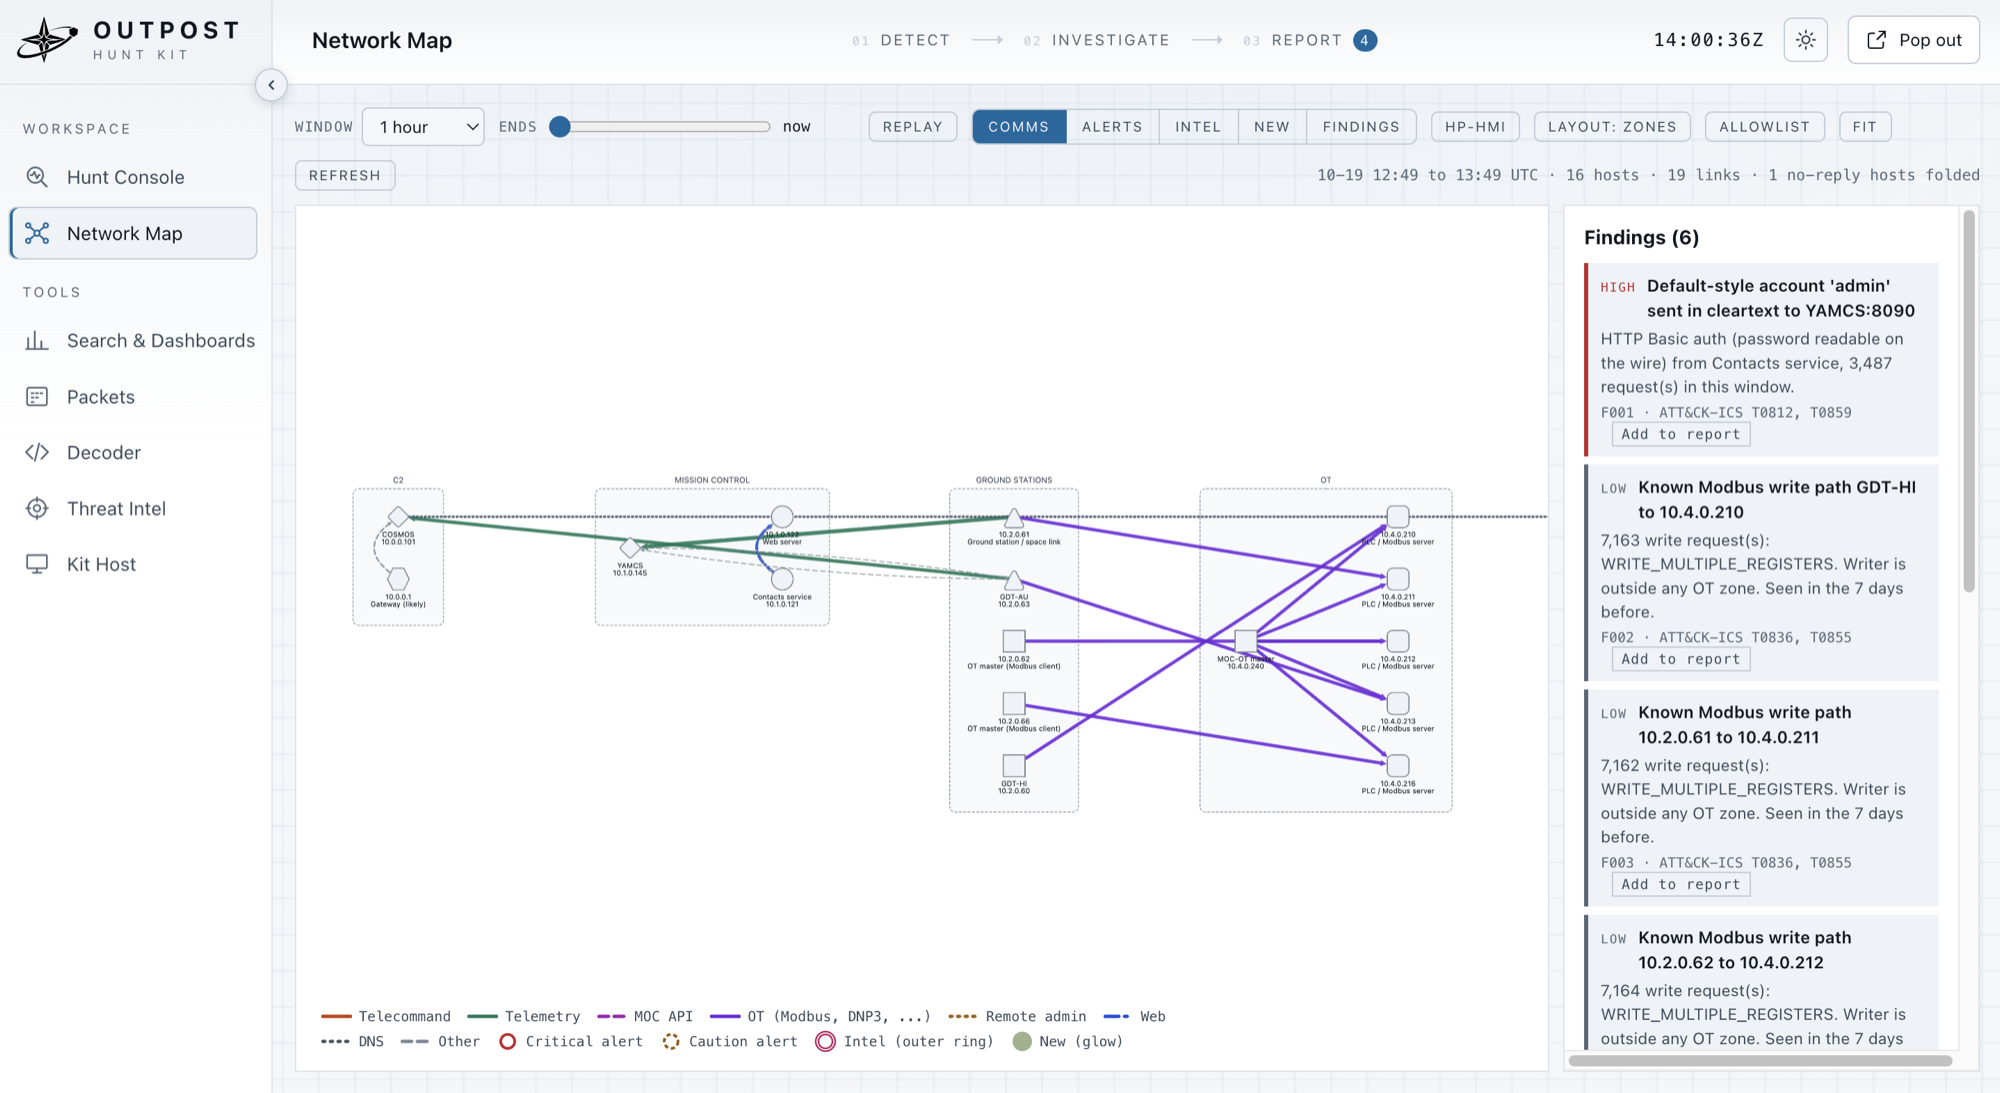Toggle the Findings overlay
Viewport: 2000px width, 1093px height.
click(1361, 127)
